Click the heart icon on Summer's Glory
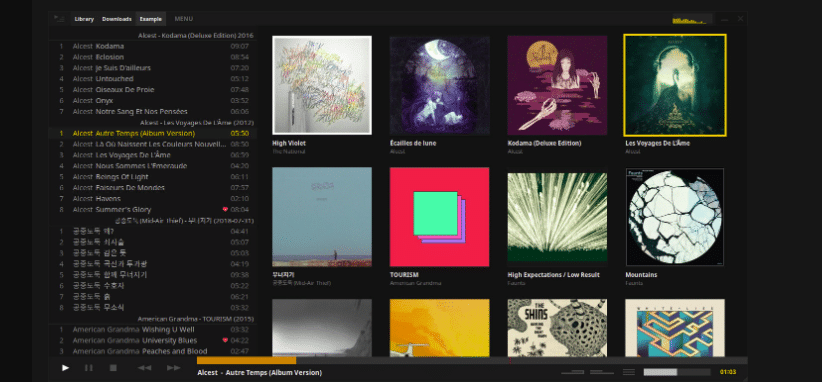This screenshot has width=822, height=382. (x=225, y=210)
